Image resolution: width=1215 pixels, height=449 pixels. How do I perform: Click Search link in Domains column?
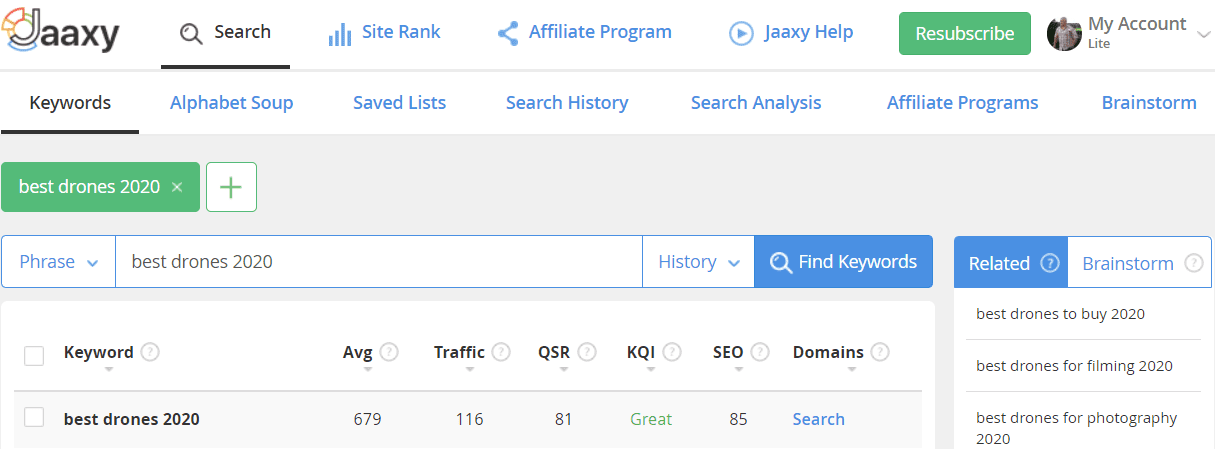[818, 419]
